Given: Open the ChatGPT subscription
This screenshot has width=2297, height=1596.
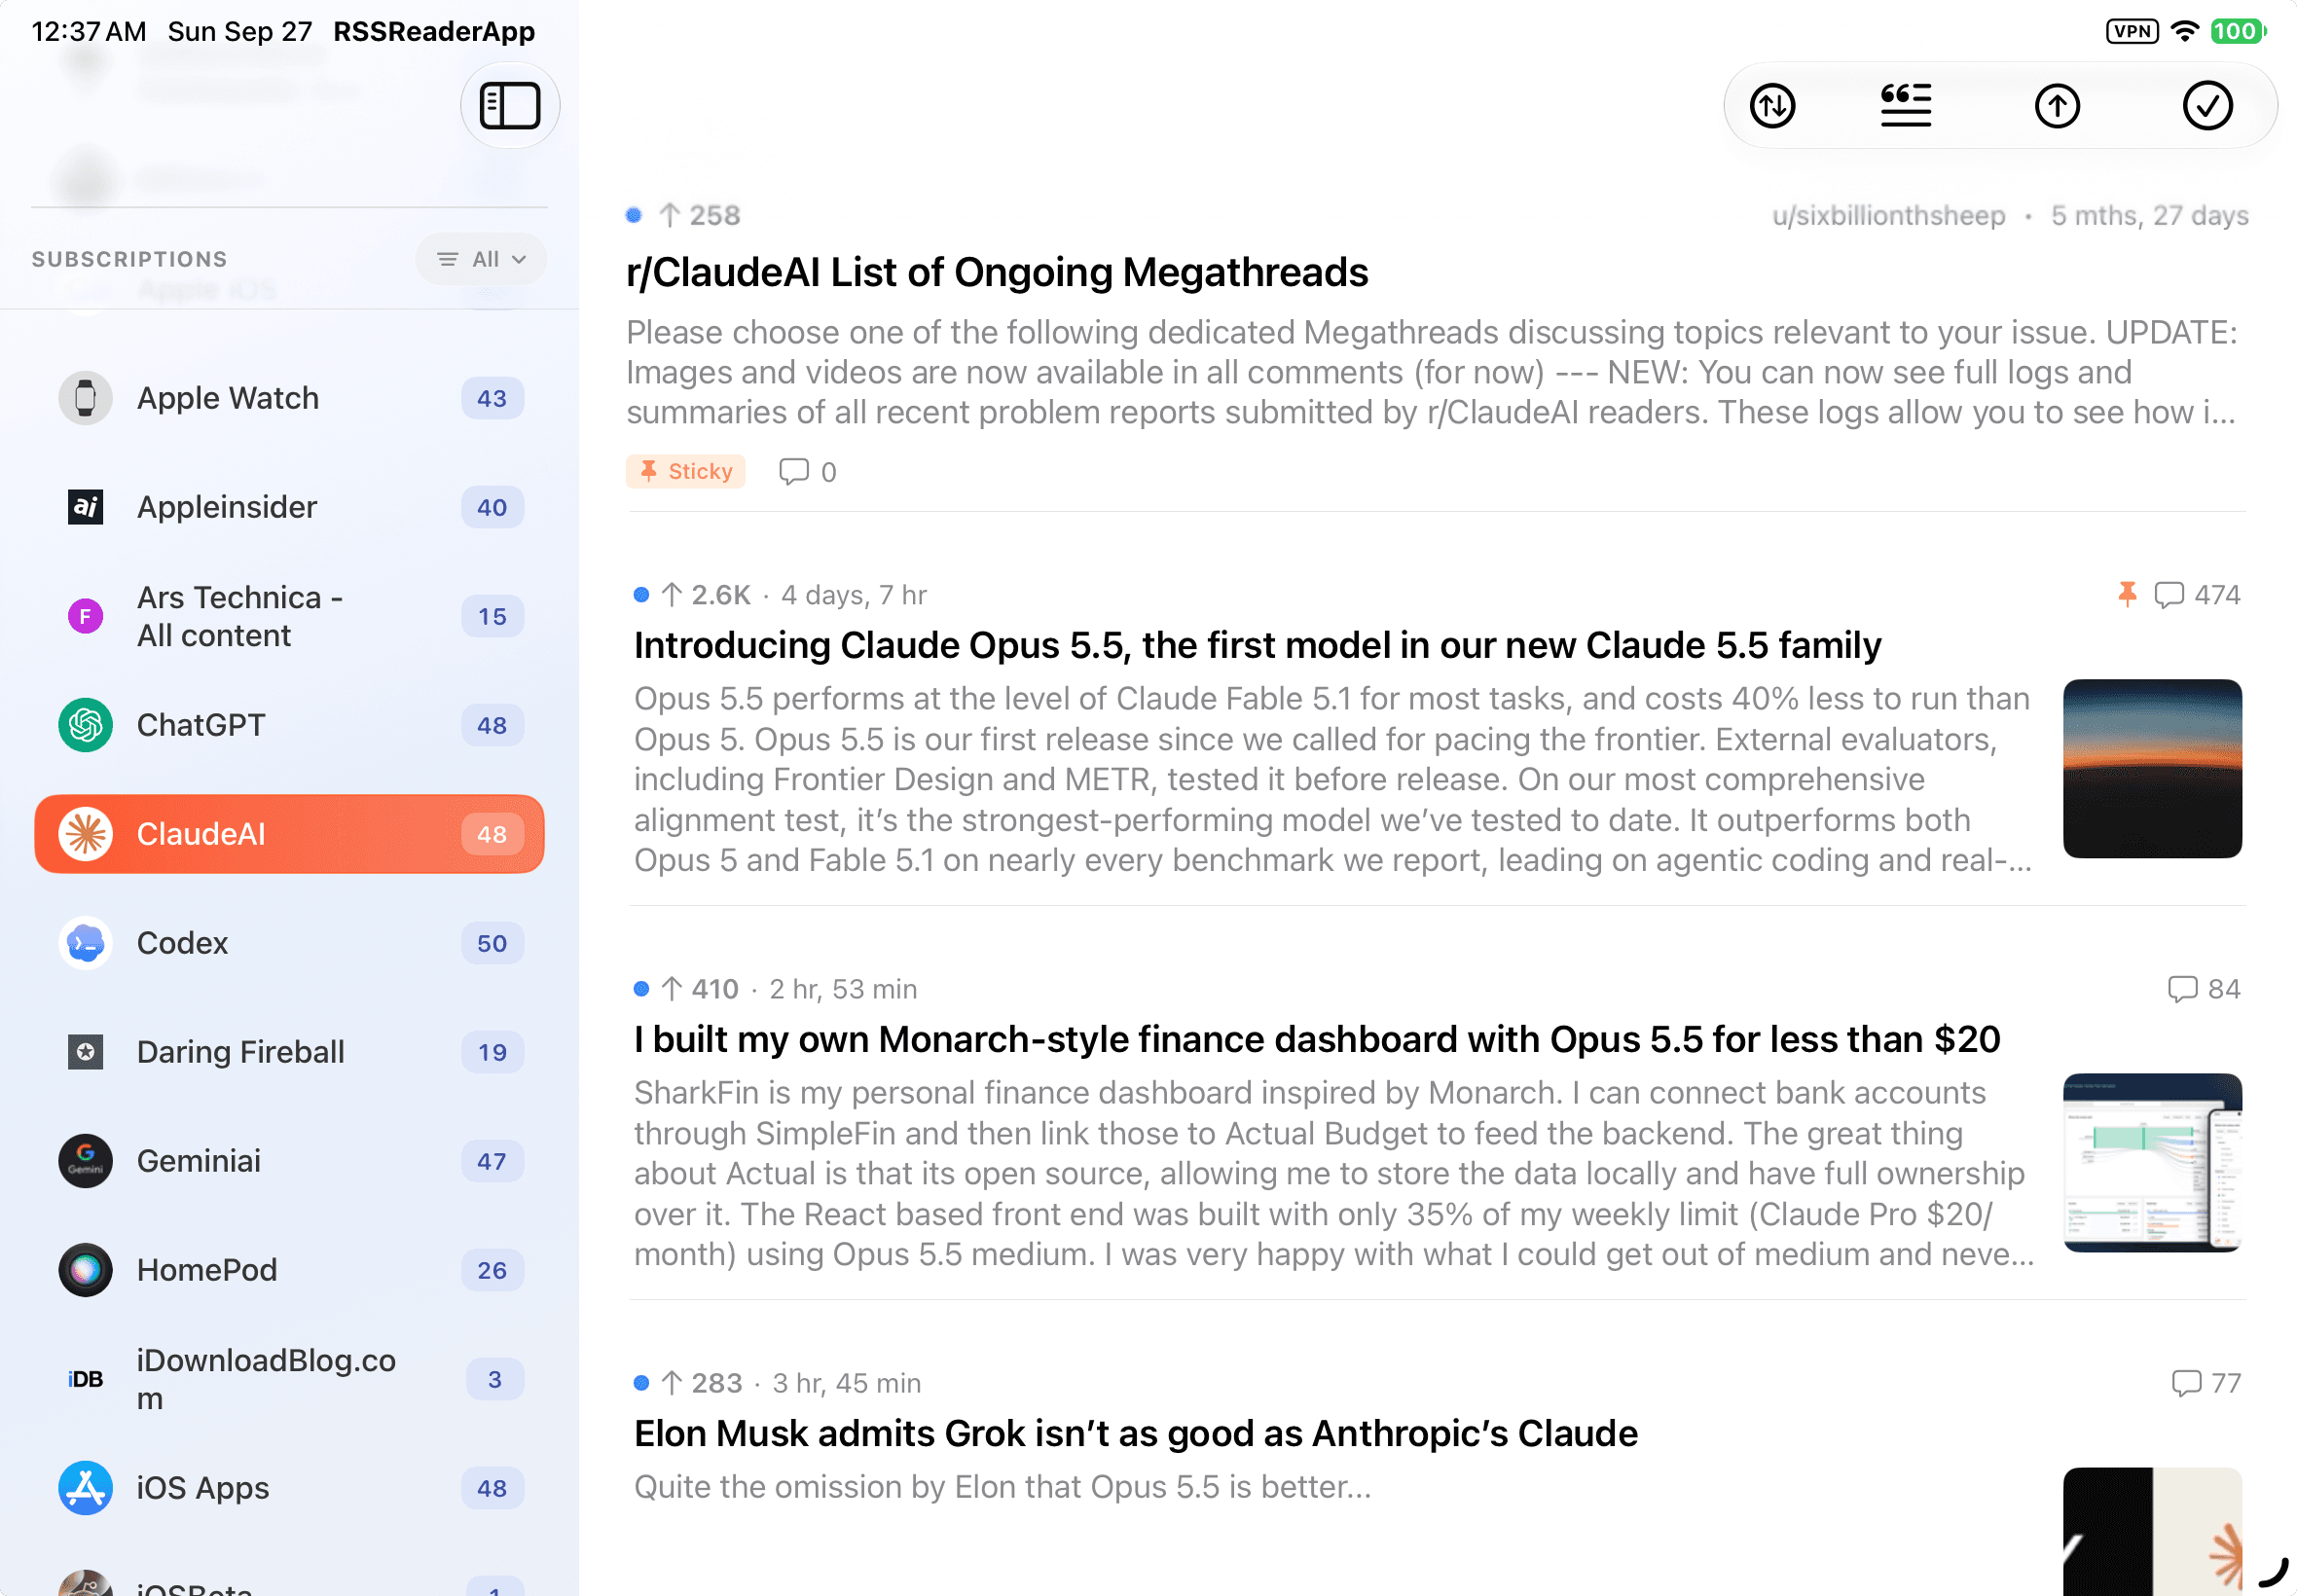Looking at the screenshot, I should pos(289,725).
